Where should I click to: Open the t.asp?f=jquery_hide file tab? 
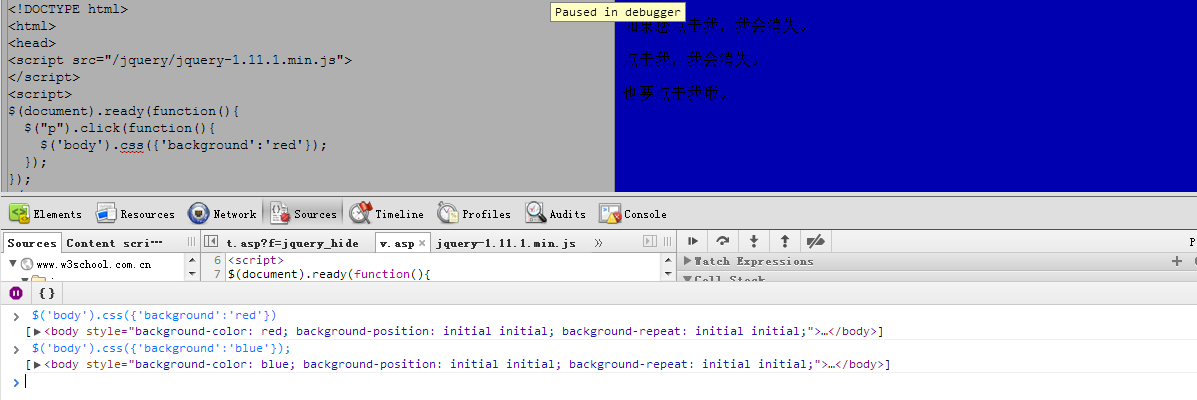coord(292,243)
